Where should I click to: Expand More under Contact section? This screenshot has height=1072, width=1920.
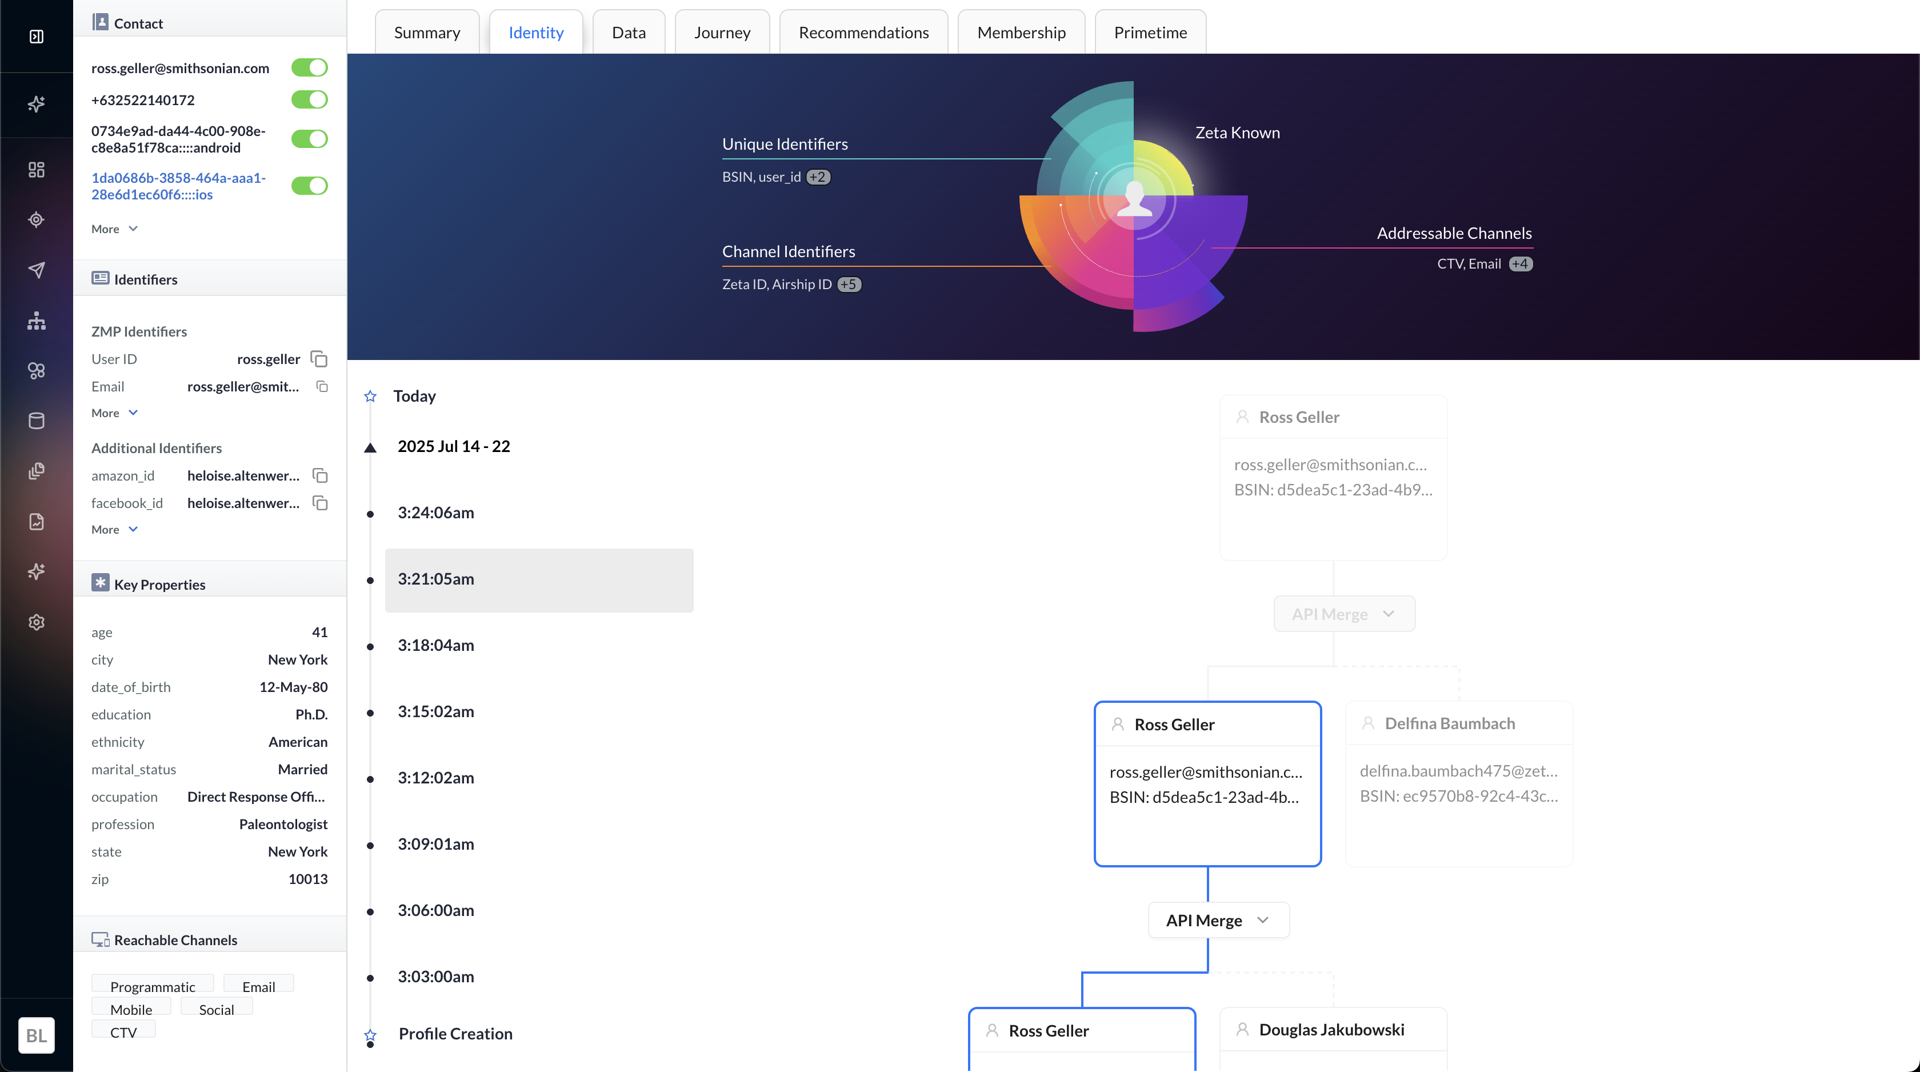(114, 229)
